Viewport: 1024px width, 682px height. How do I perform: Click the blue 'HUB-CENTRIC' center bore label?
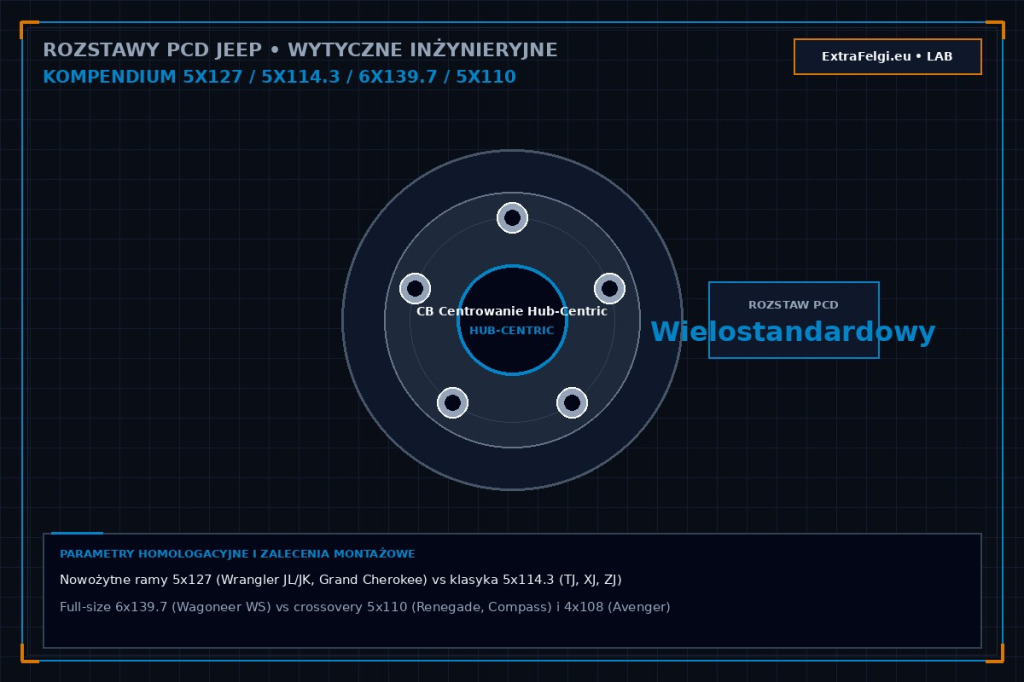pos(512,331)
